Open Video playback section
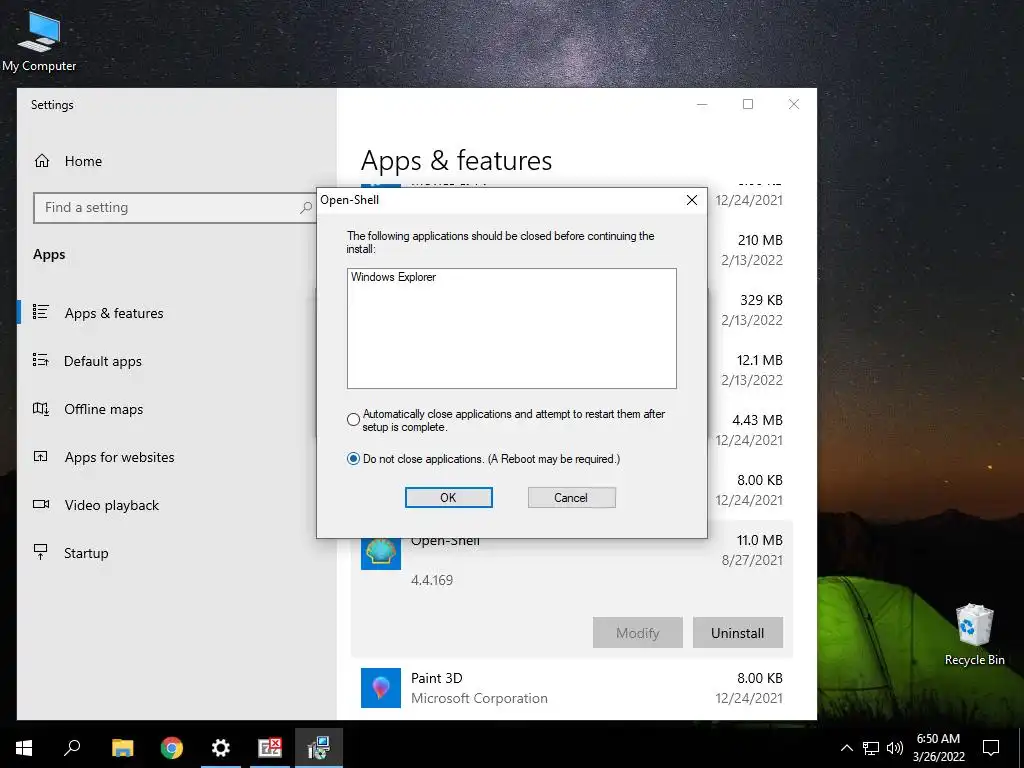The width and height of the screenshot is (1024, 768). (x=111, y=505)
